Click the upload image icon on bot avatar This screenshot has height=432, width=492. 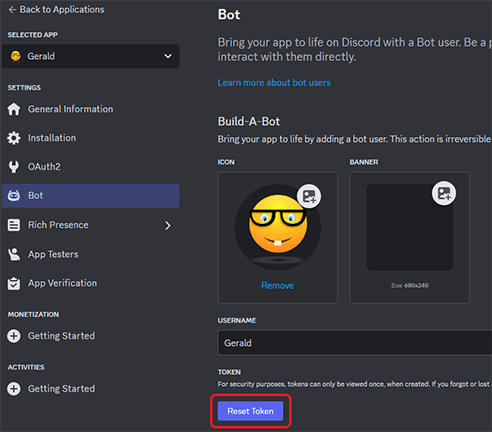309,196
